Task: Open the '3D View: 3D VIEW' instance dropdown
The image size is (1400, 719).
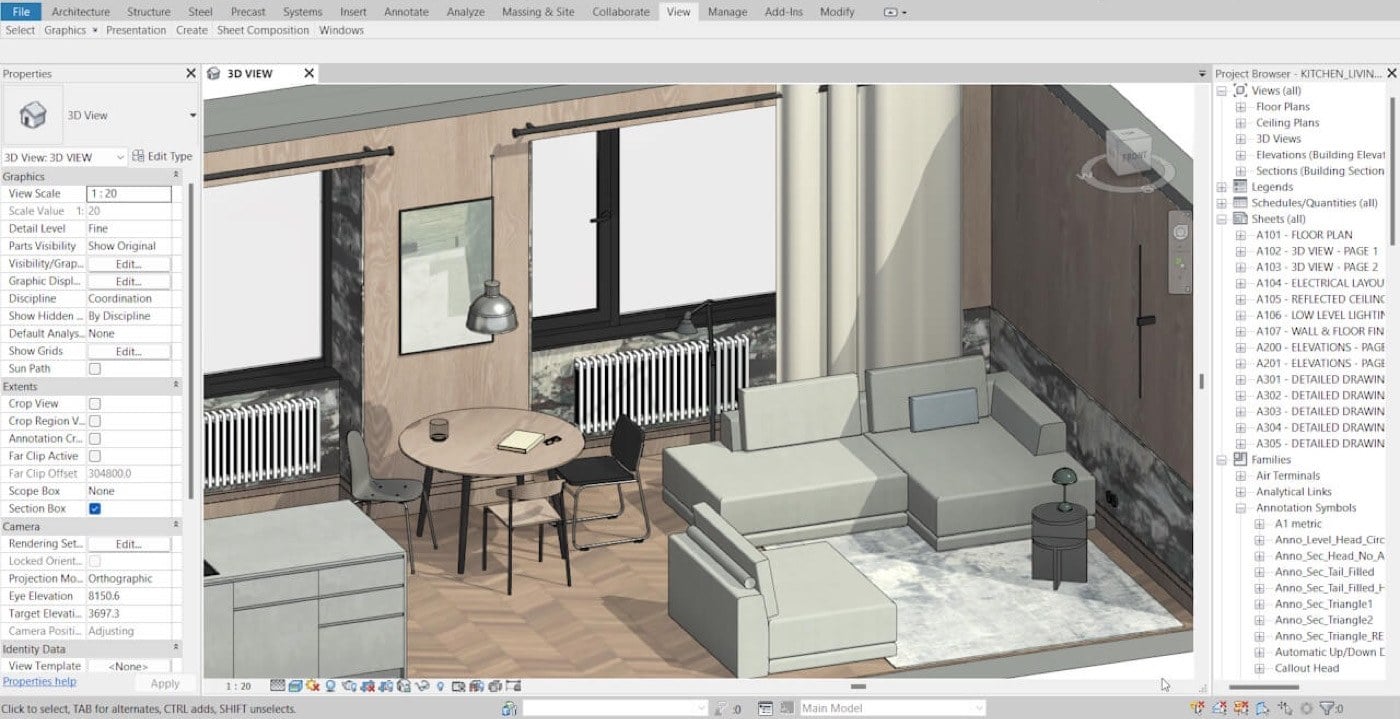Action: pyautogui.click(x=64, y=157)
